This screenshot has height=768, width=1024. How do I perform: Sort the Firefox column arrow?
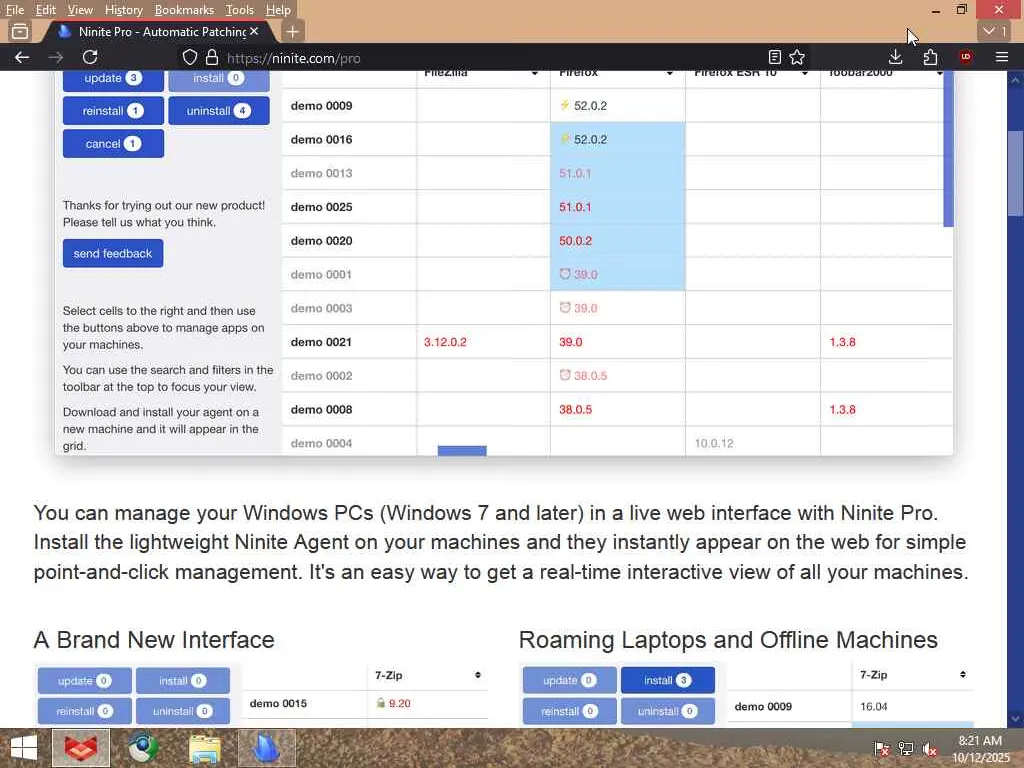click(x=669, y=73)
